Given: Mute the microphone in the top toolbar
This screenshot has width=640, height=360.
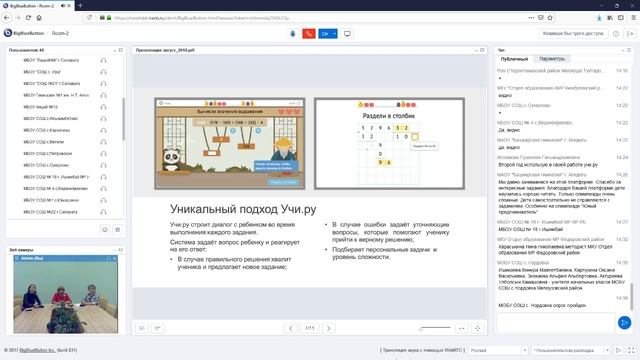Looking at the screenshot, I should click(293, 33).
